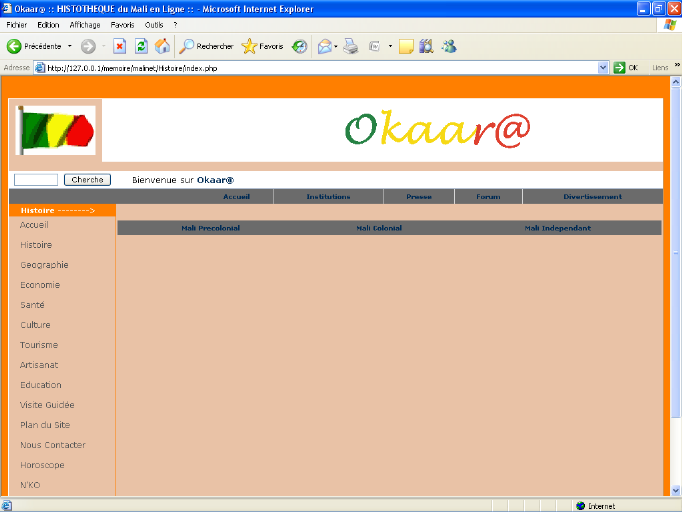Open the Forum navigation tab
The height and width of the screenshot is (512, 682).
tap(488, 197)
